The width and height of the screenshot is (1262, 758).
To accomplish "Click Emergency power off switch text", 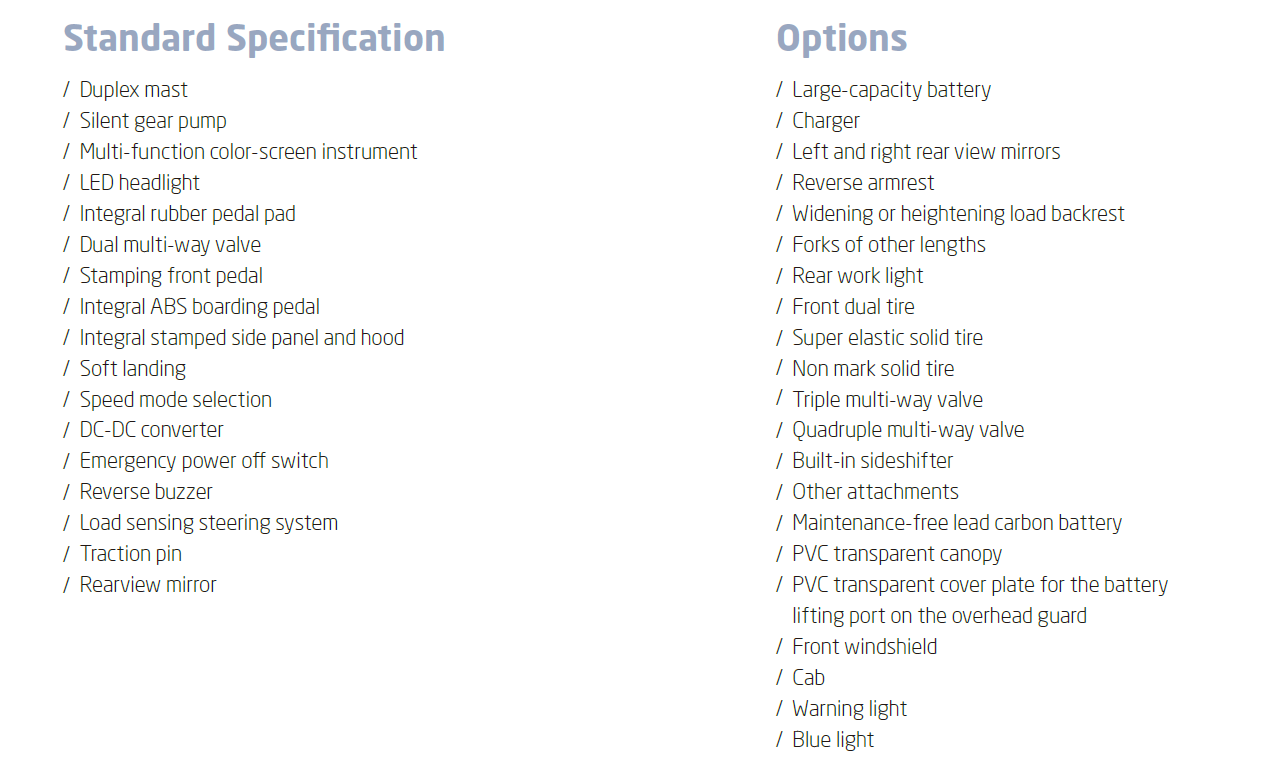I will [x=204, y=461].
